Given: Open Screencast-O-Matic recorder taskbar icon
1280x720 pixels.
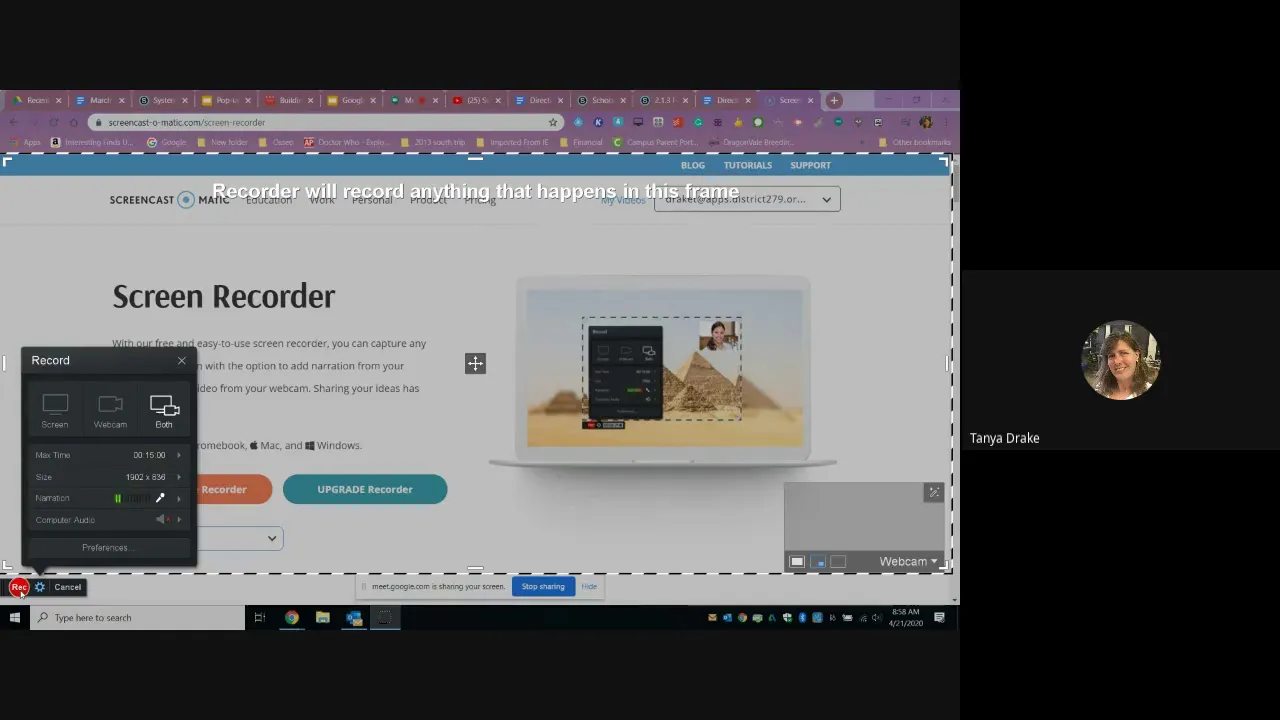Looking at the screenshot, I should coord(385,618).
